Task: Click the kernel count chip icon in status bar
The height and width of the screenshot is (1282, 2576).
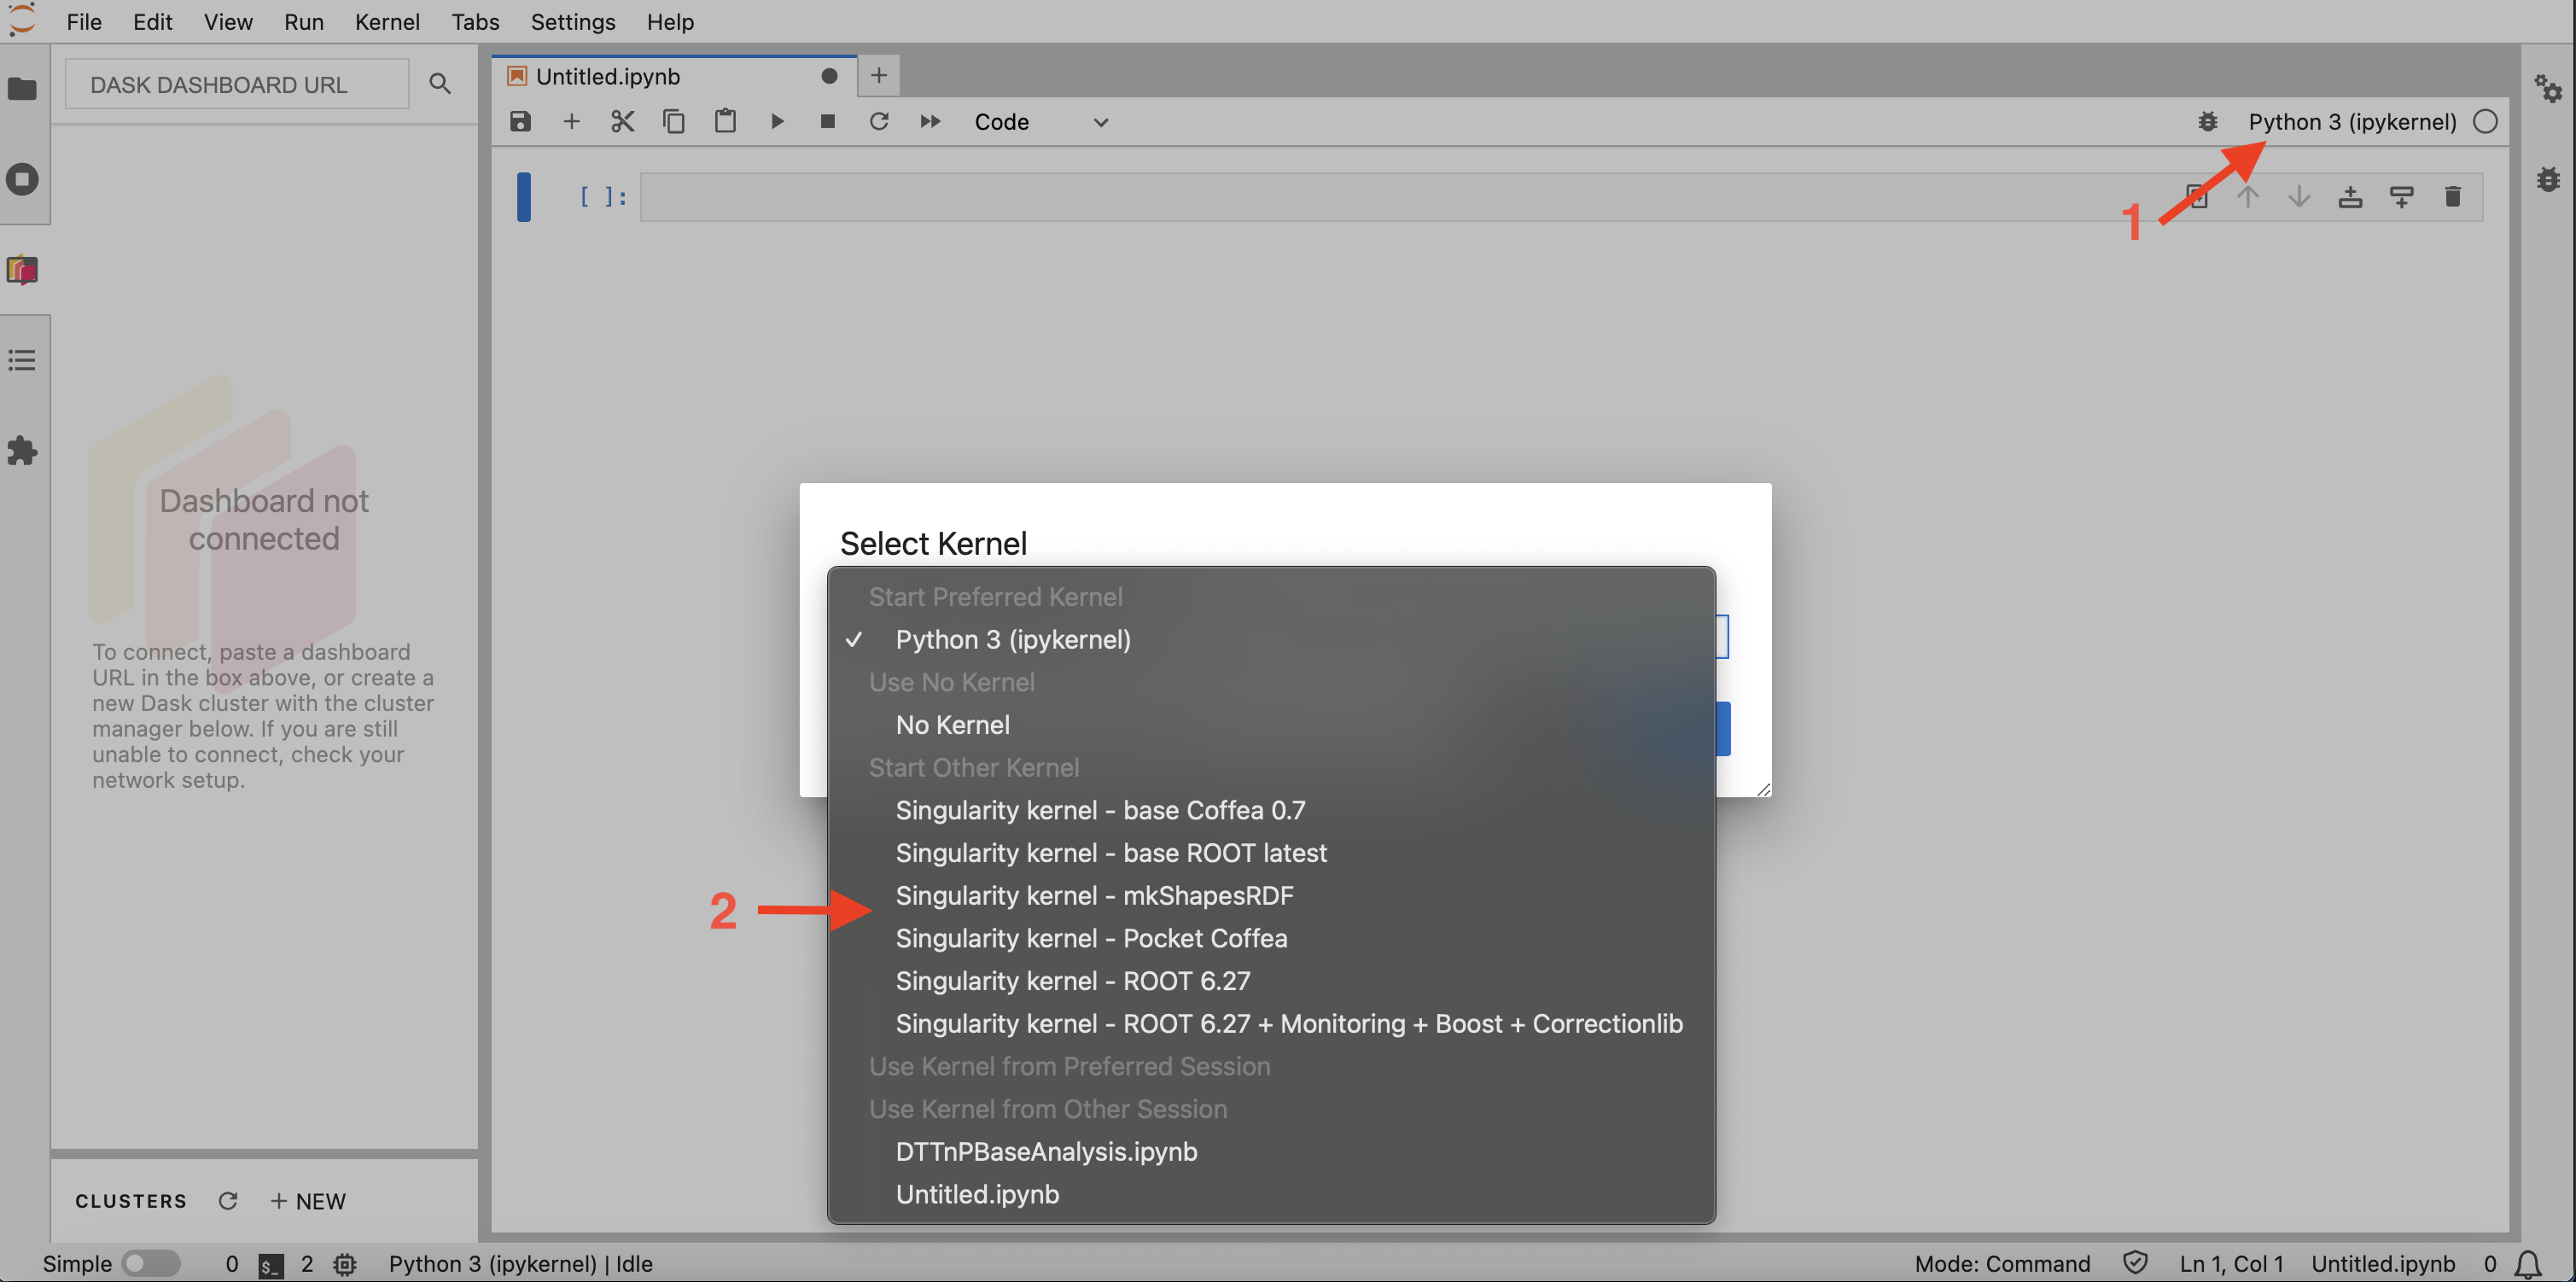Action: tap(345, 1265)
